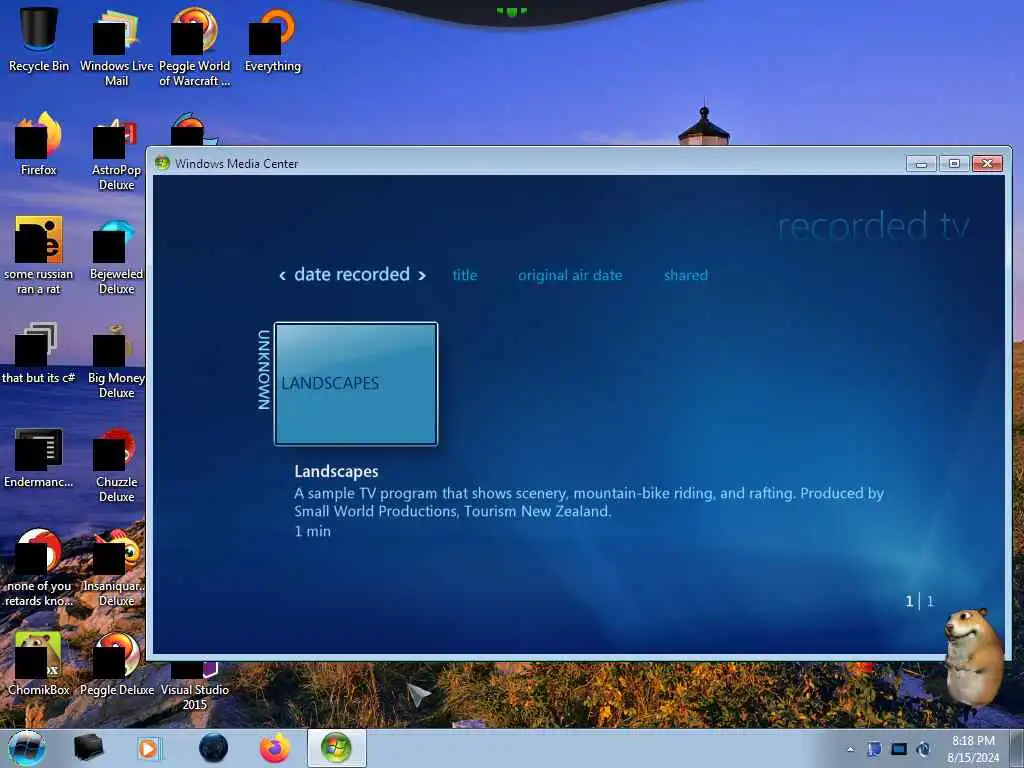Viewport: 1024px width, 768px height.
Task: Open Windows Media Player in taskbar
Action: pos(148,748)
